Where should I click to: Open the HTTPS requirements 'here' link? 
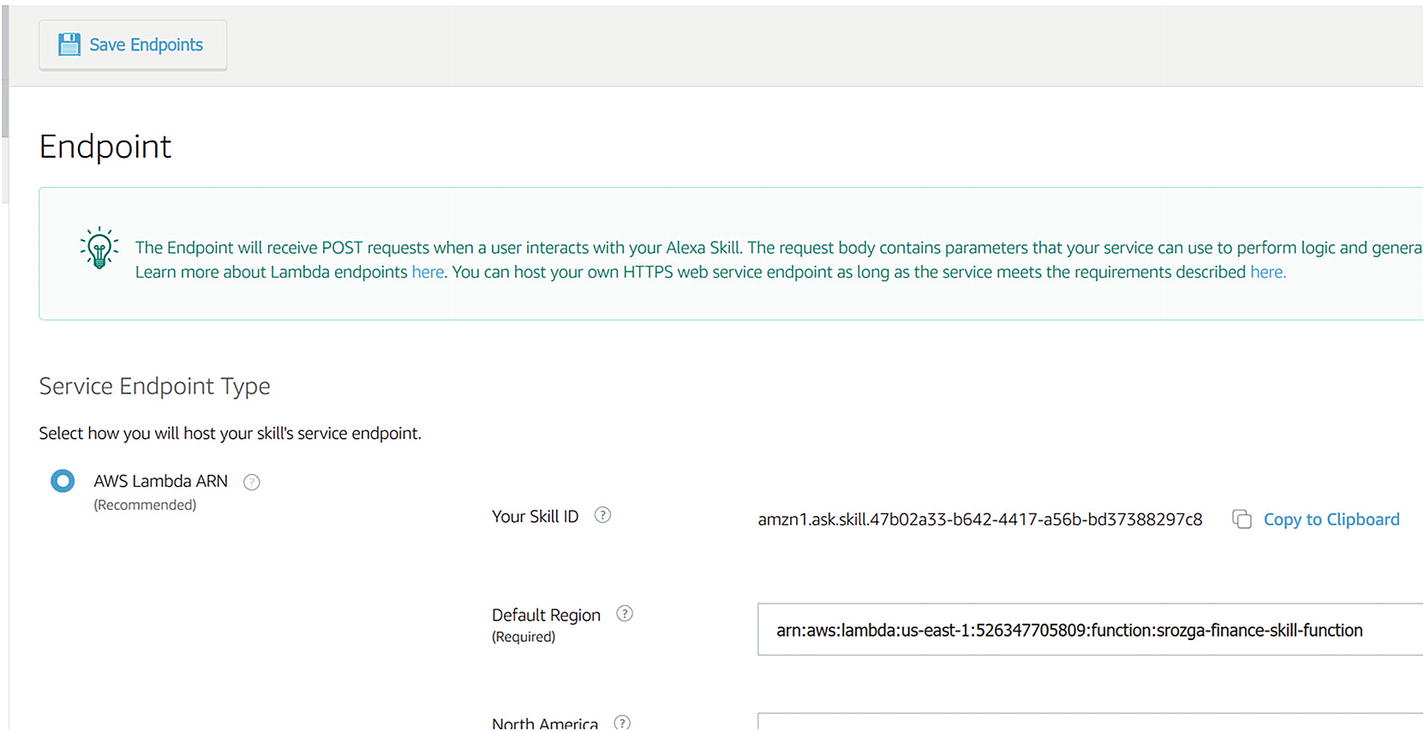click(x=1267, y=272)
